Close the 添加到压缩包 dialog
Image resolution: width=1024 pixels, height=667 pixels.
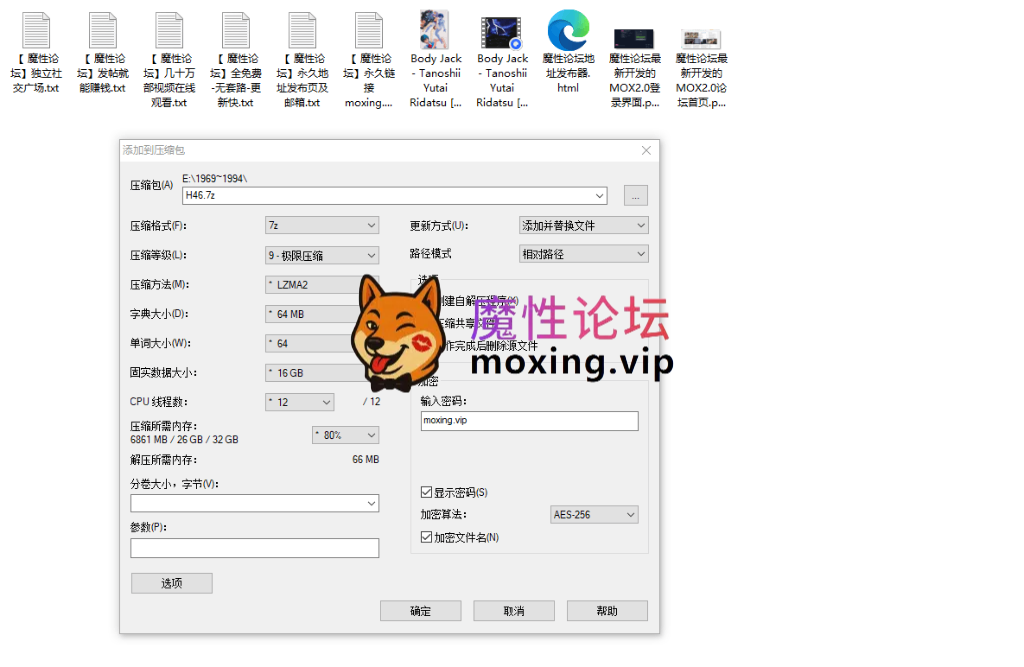pyautogui.click(x=646, y=150)
